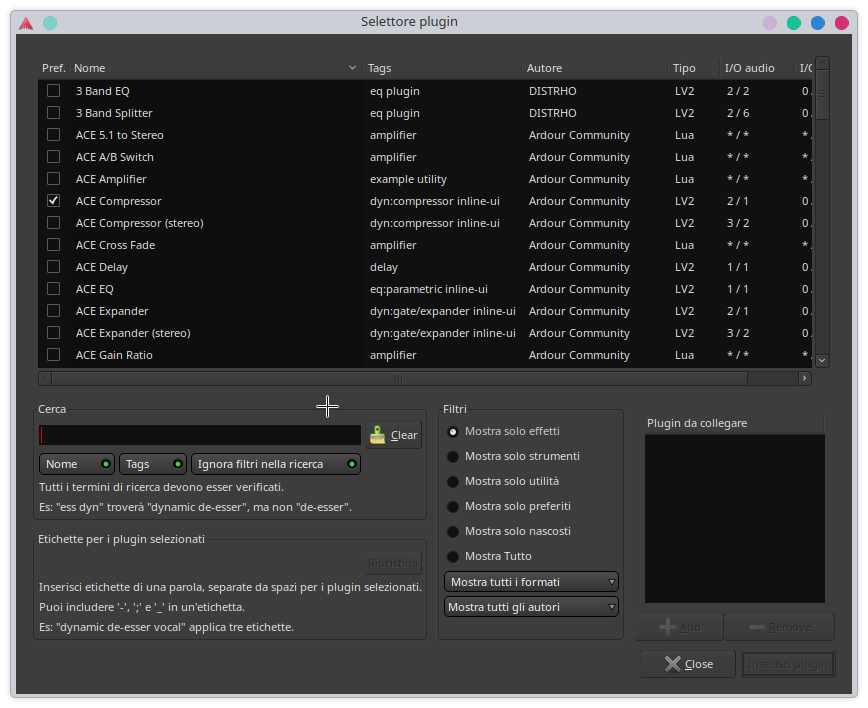Uncheck the ACE Compressor favorite checkbox
This screenshot has width=868, height=708.
[53, 200]
